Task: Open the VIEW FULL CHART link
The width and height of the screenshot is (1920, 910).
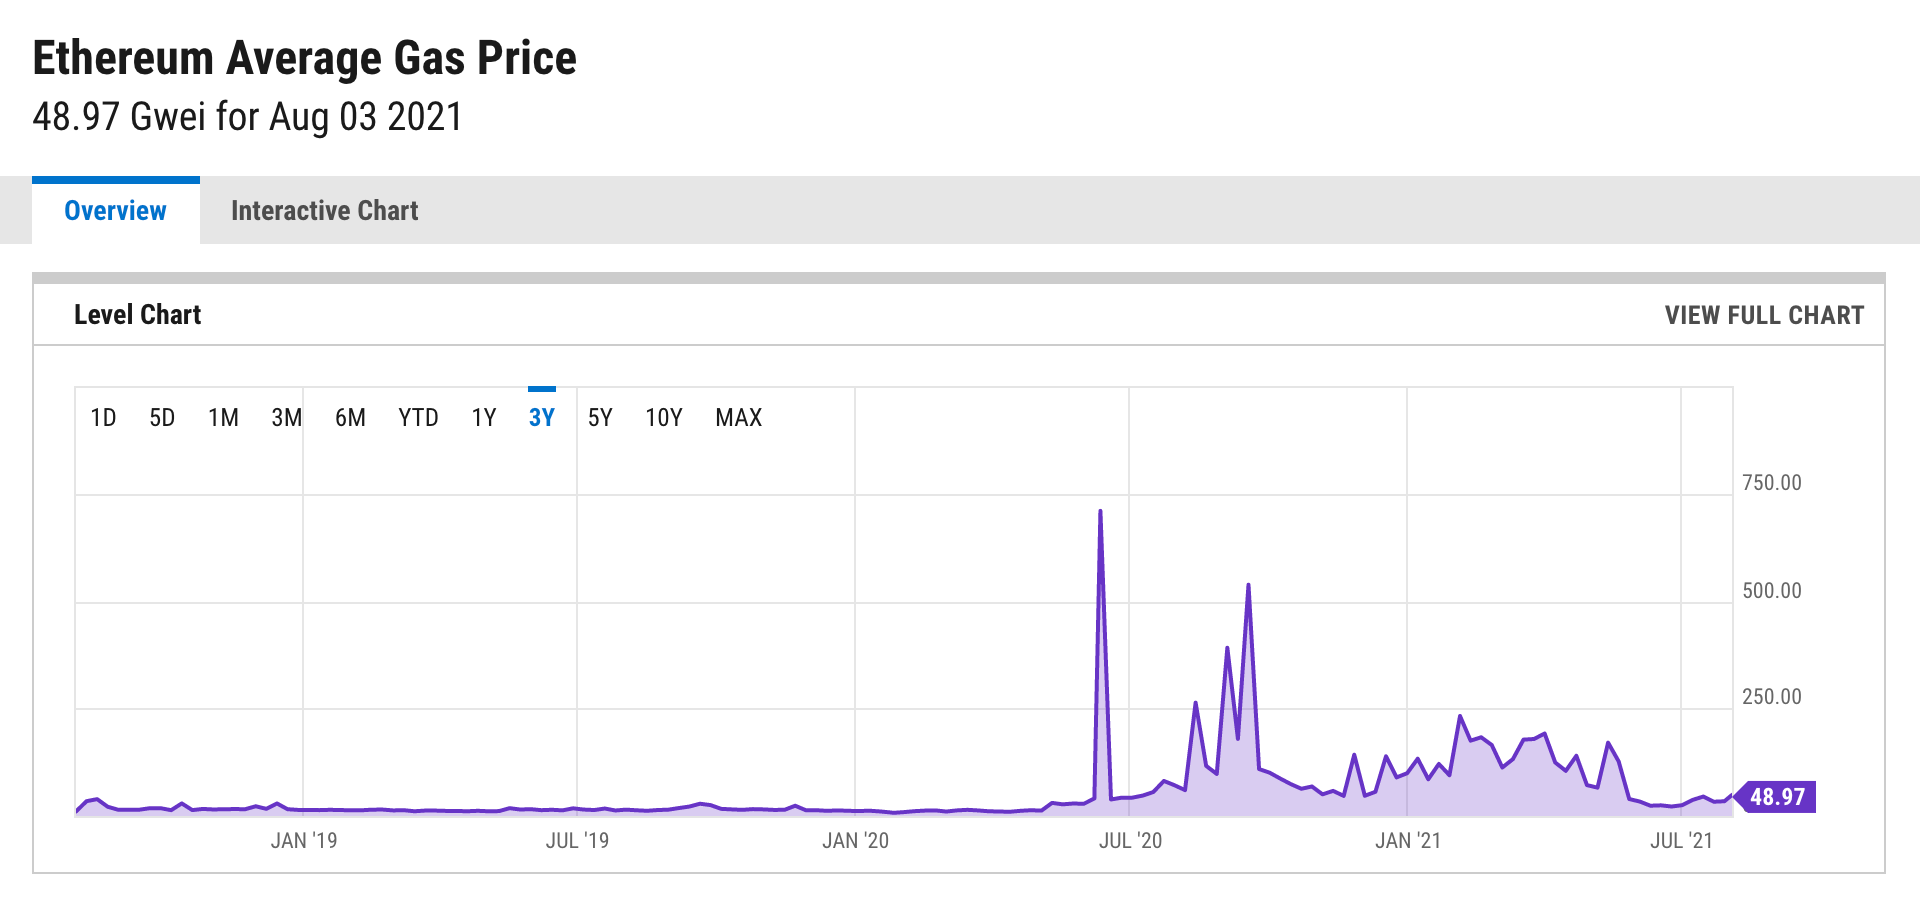Action: (x=1764, y=315)
